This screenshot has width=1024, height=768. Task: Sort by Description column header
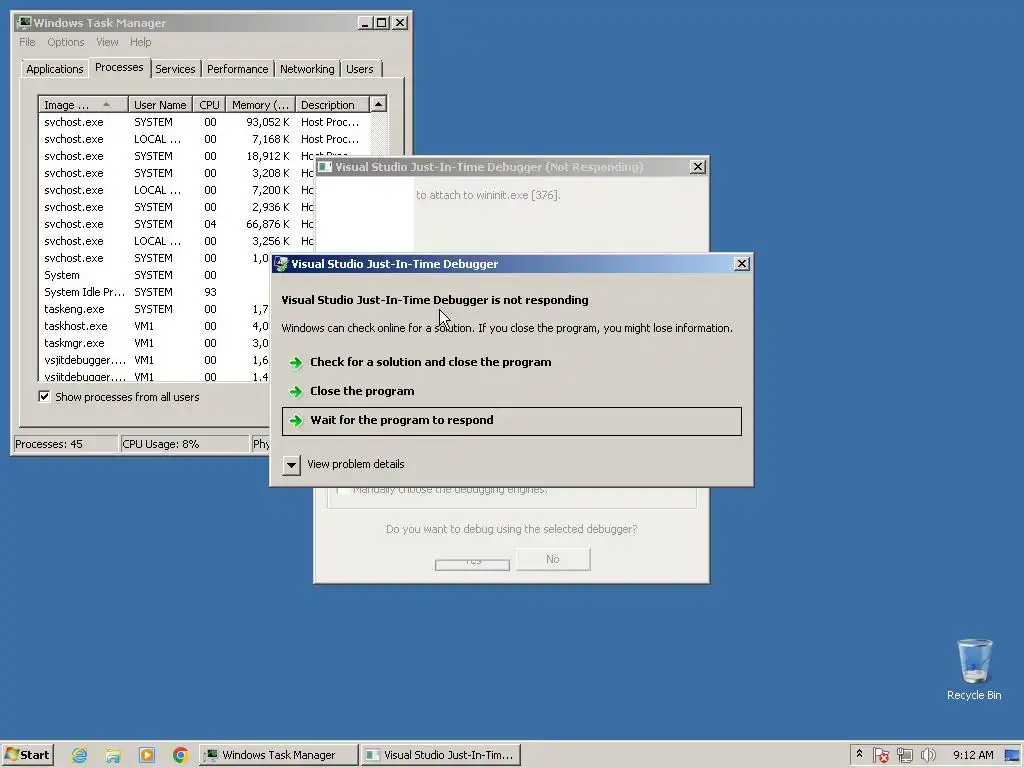(x=332, y=104)
